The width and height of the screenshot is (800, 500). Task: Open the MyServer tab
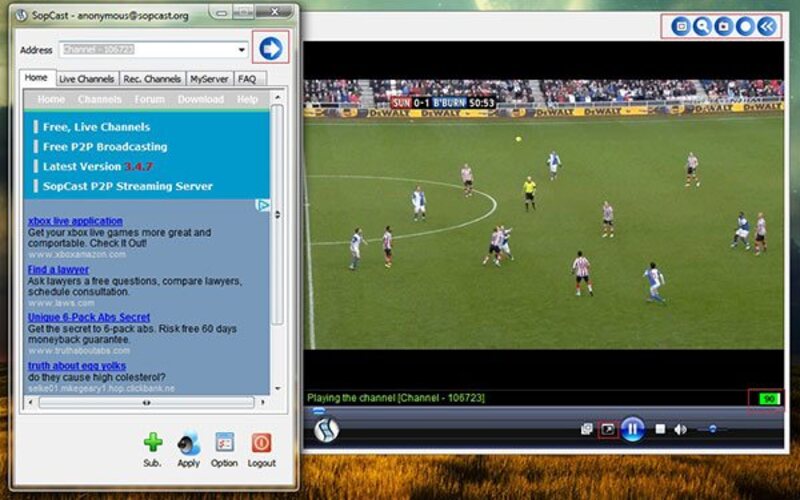click(x=209, y=79)
